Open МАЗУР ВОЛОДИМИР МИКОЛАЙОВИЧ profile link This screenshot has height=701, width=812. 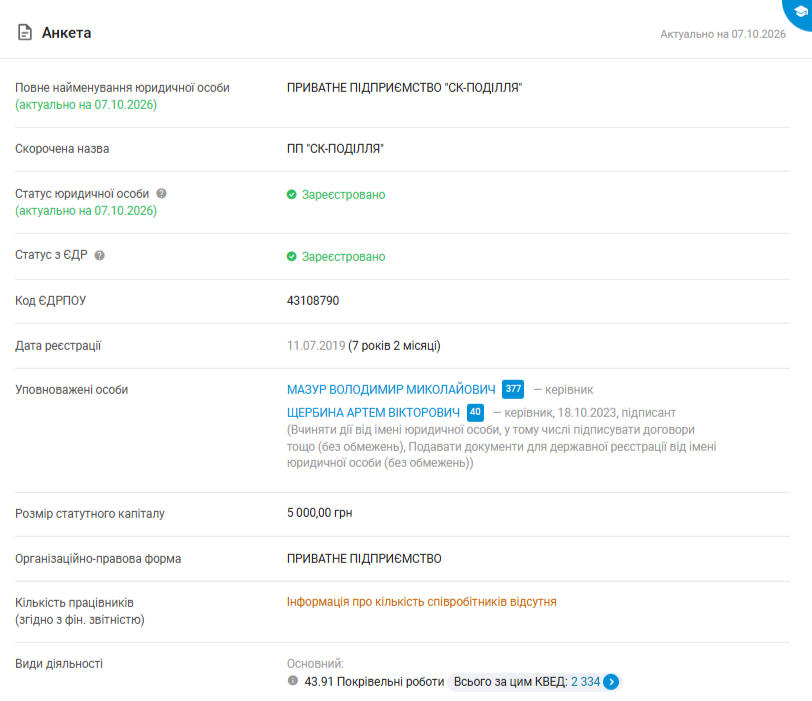tap(391, 389)
